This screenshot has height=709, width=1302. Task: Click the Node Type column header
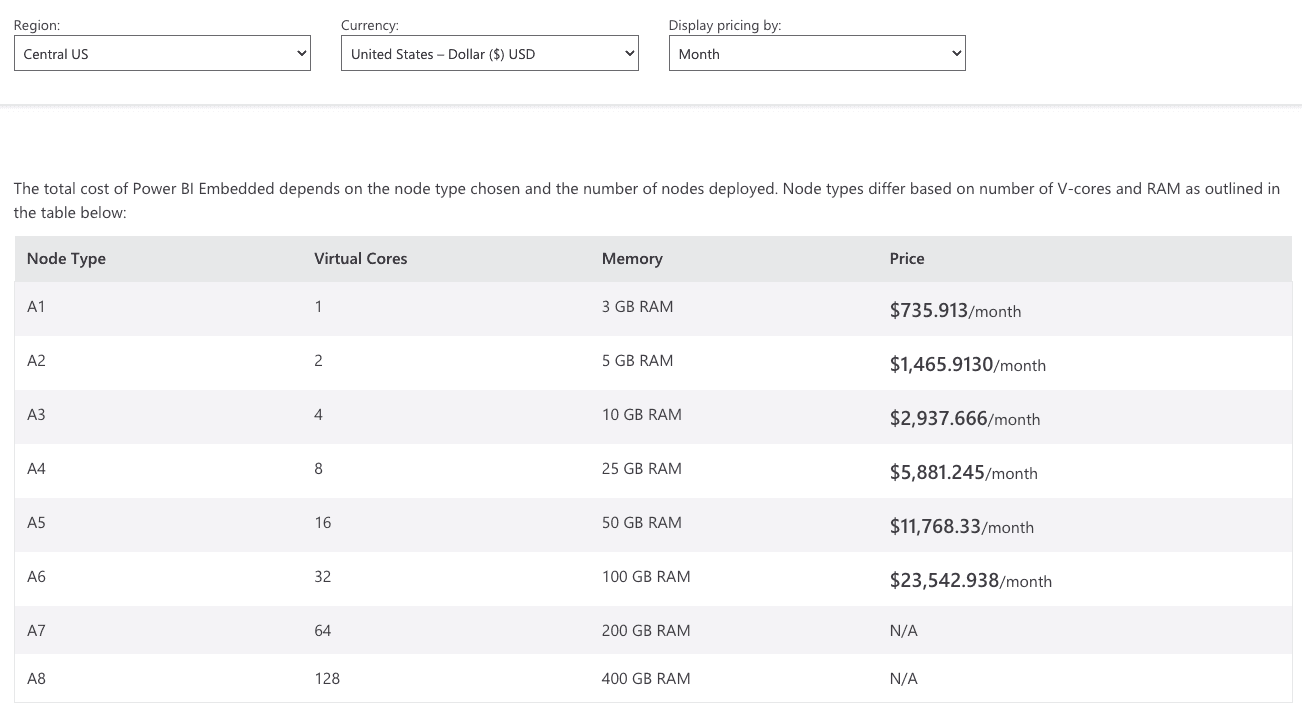(x=66, y=258)
